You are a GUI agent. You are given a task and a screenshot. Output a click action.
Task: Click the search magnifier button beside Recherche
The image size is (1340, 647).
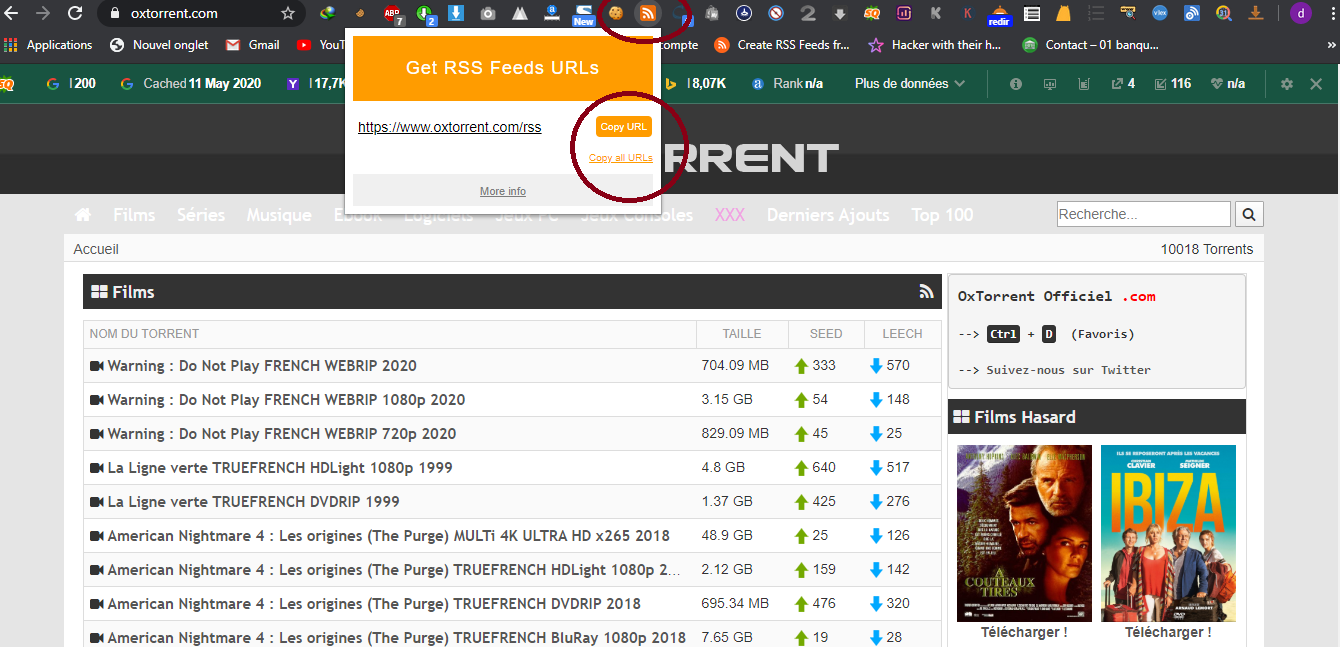pyautogui.click(x=1249, y=214)
